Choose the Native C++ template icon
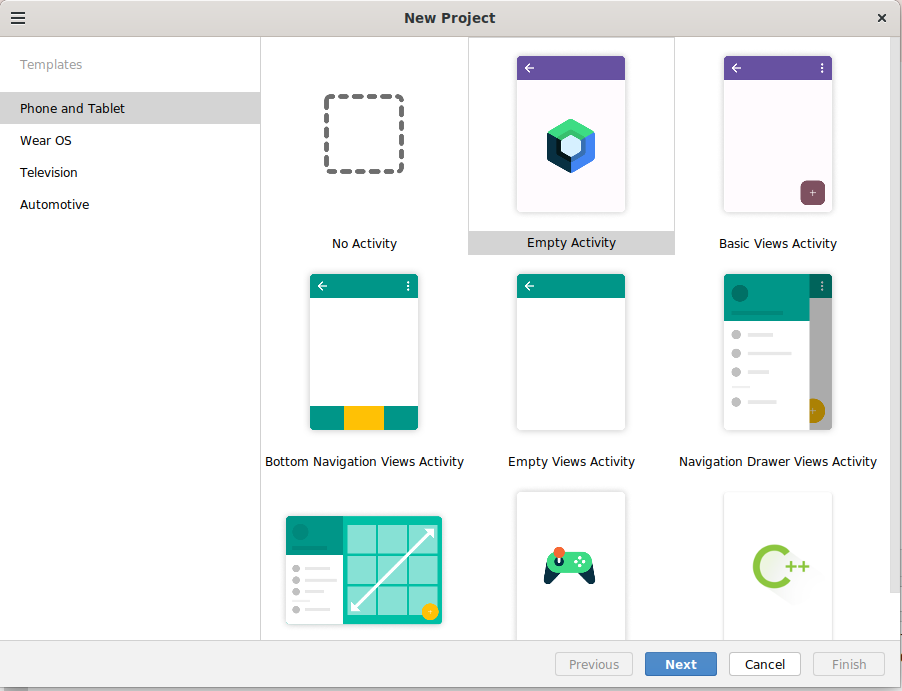 [x=777, y=565]
